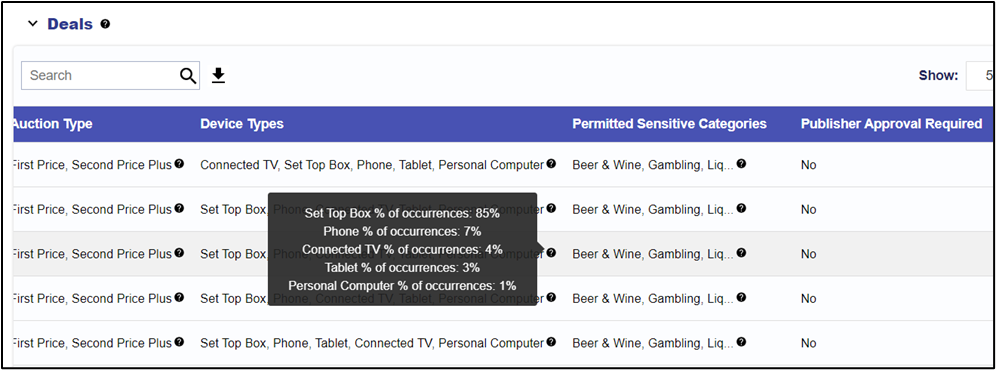The height and width of the screenshot is (370, 996).
Task: Click the magnifying glass search icon
Action: 187,76
